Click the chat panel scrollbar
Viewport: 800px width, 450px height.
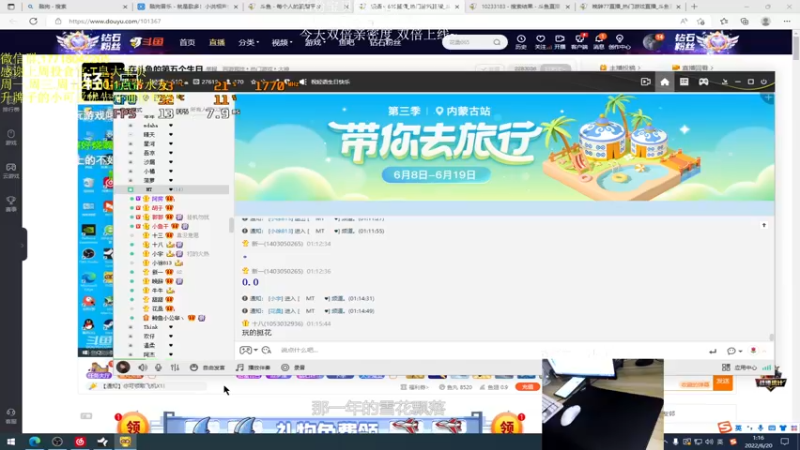point(771,337)
